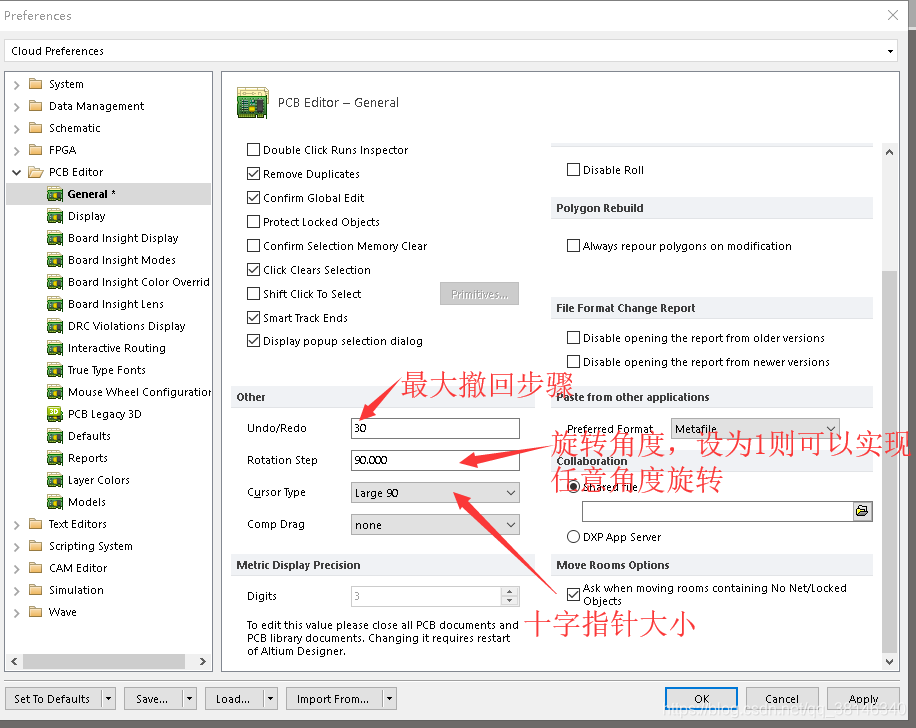Click the OK button
Screen dimensions: 916x728
[x=701, y=699]
